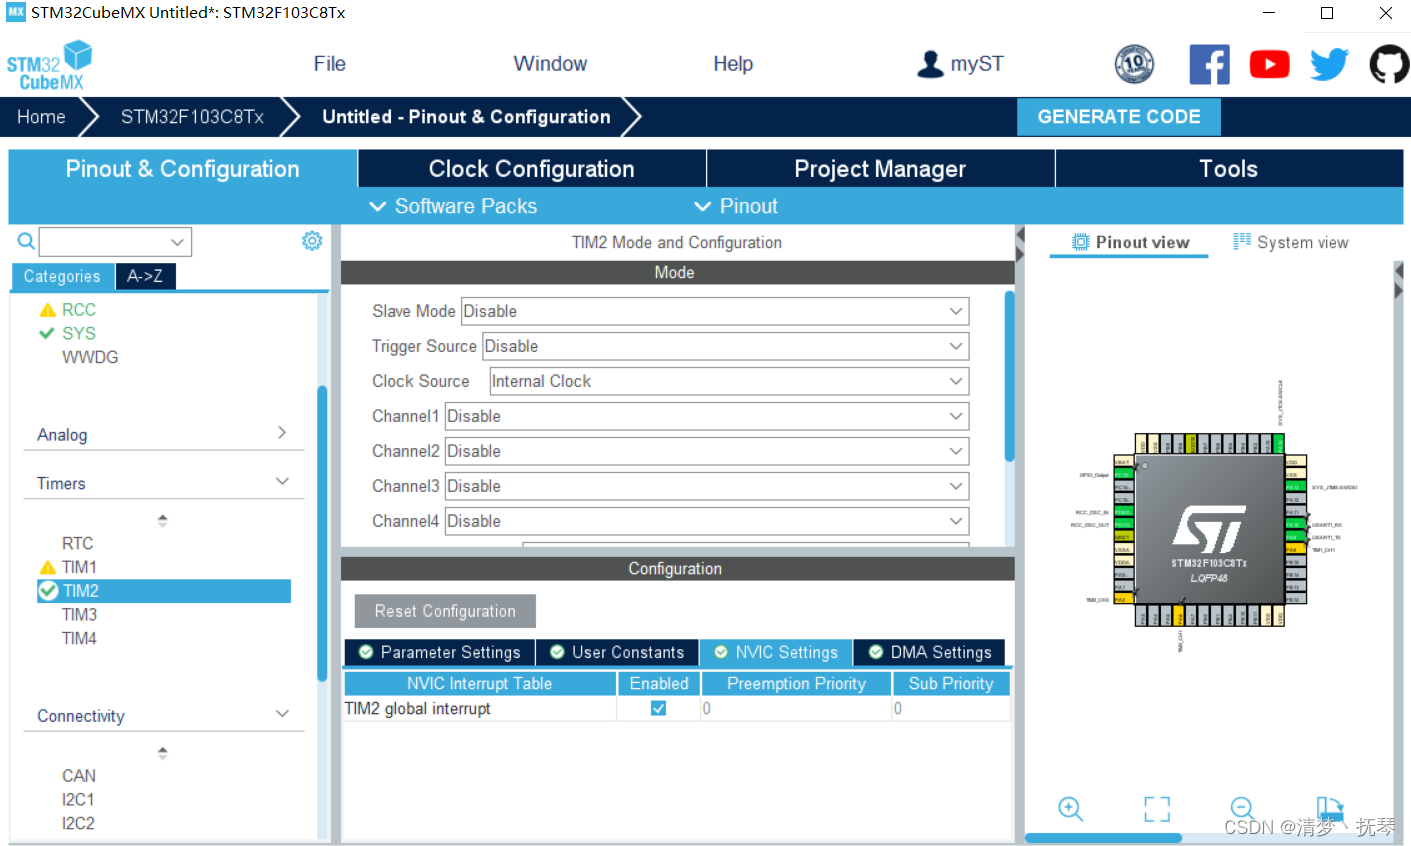Select the Pinout & Configuration tab

[x=183, y=169]
